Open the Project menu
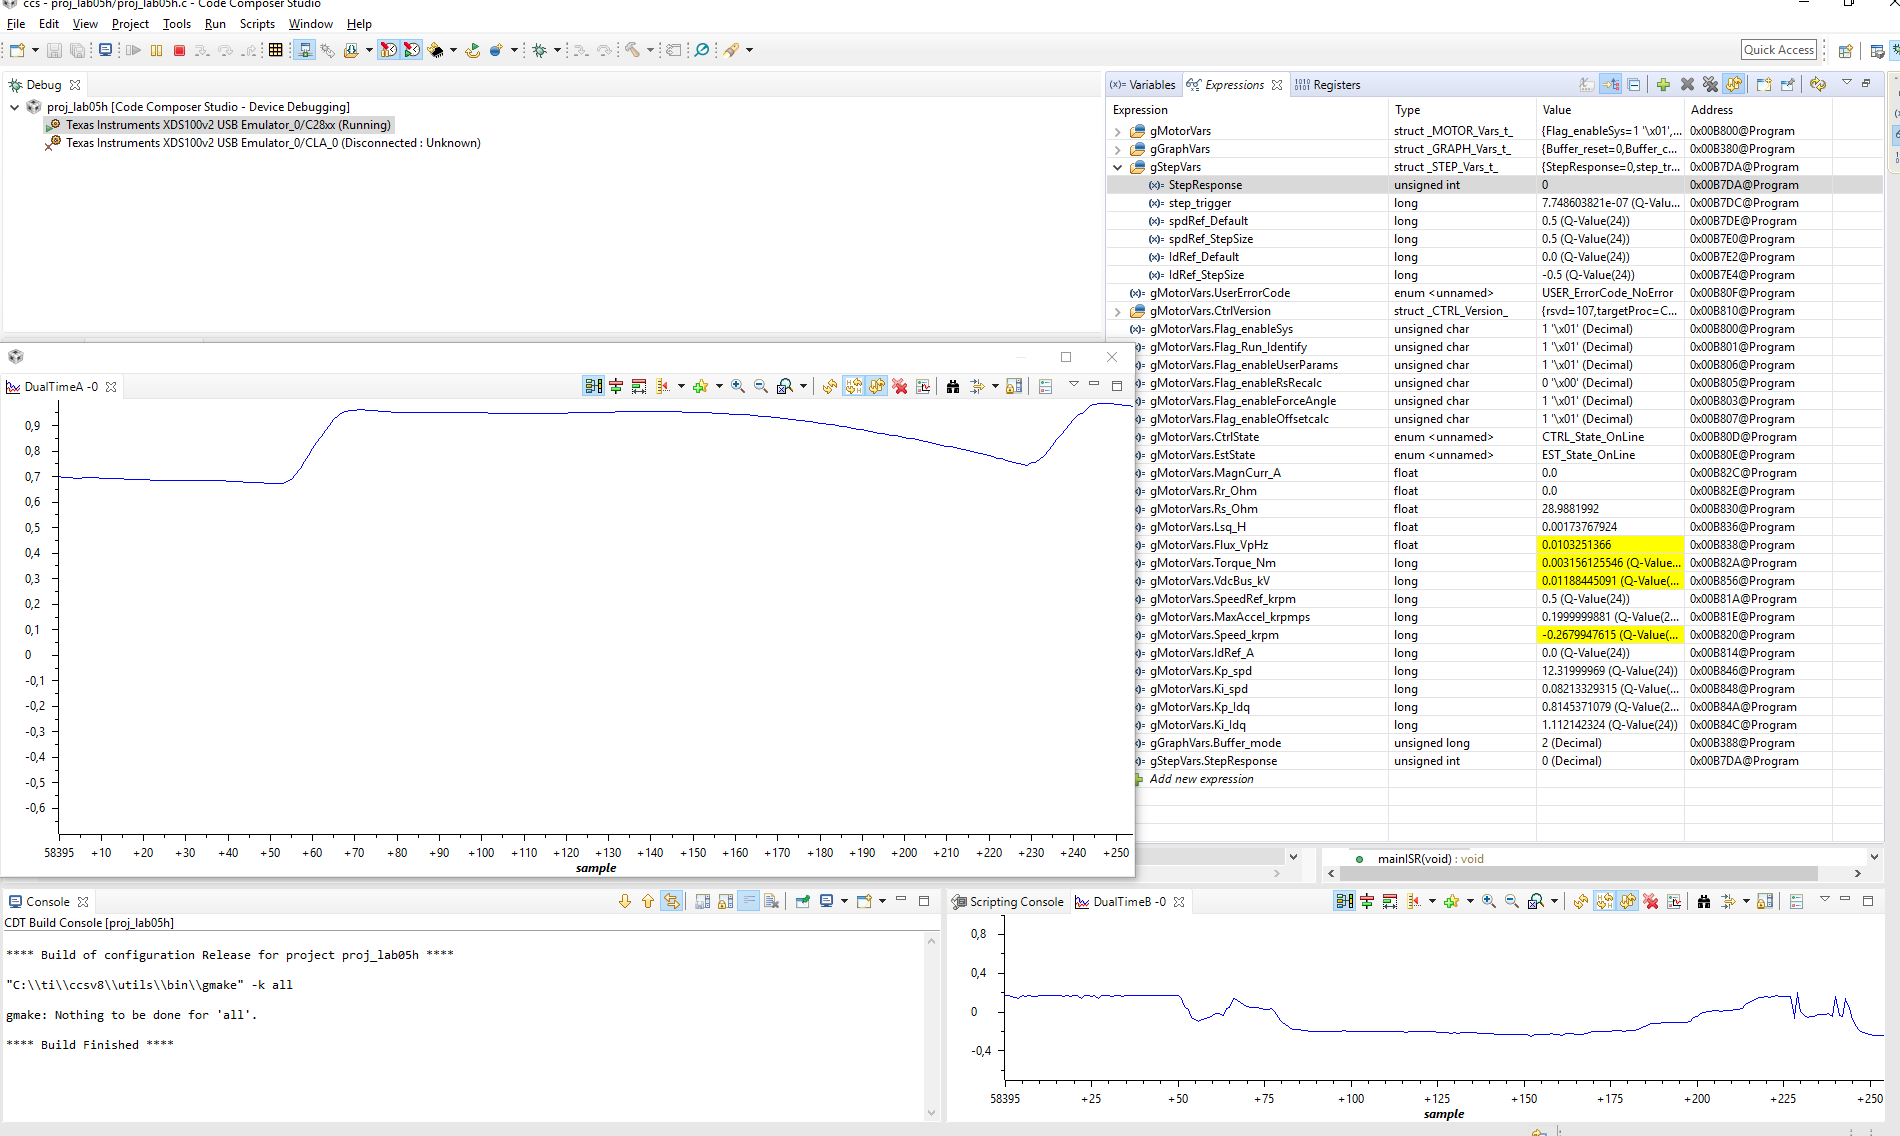This screenshot has width=1900, height=1136. pyautogui.click(x=130, y=24)
